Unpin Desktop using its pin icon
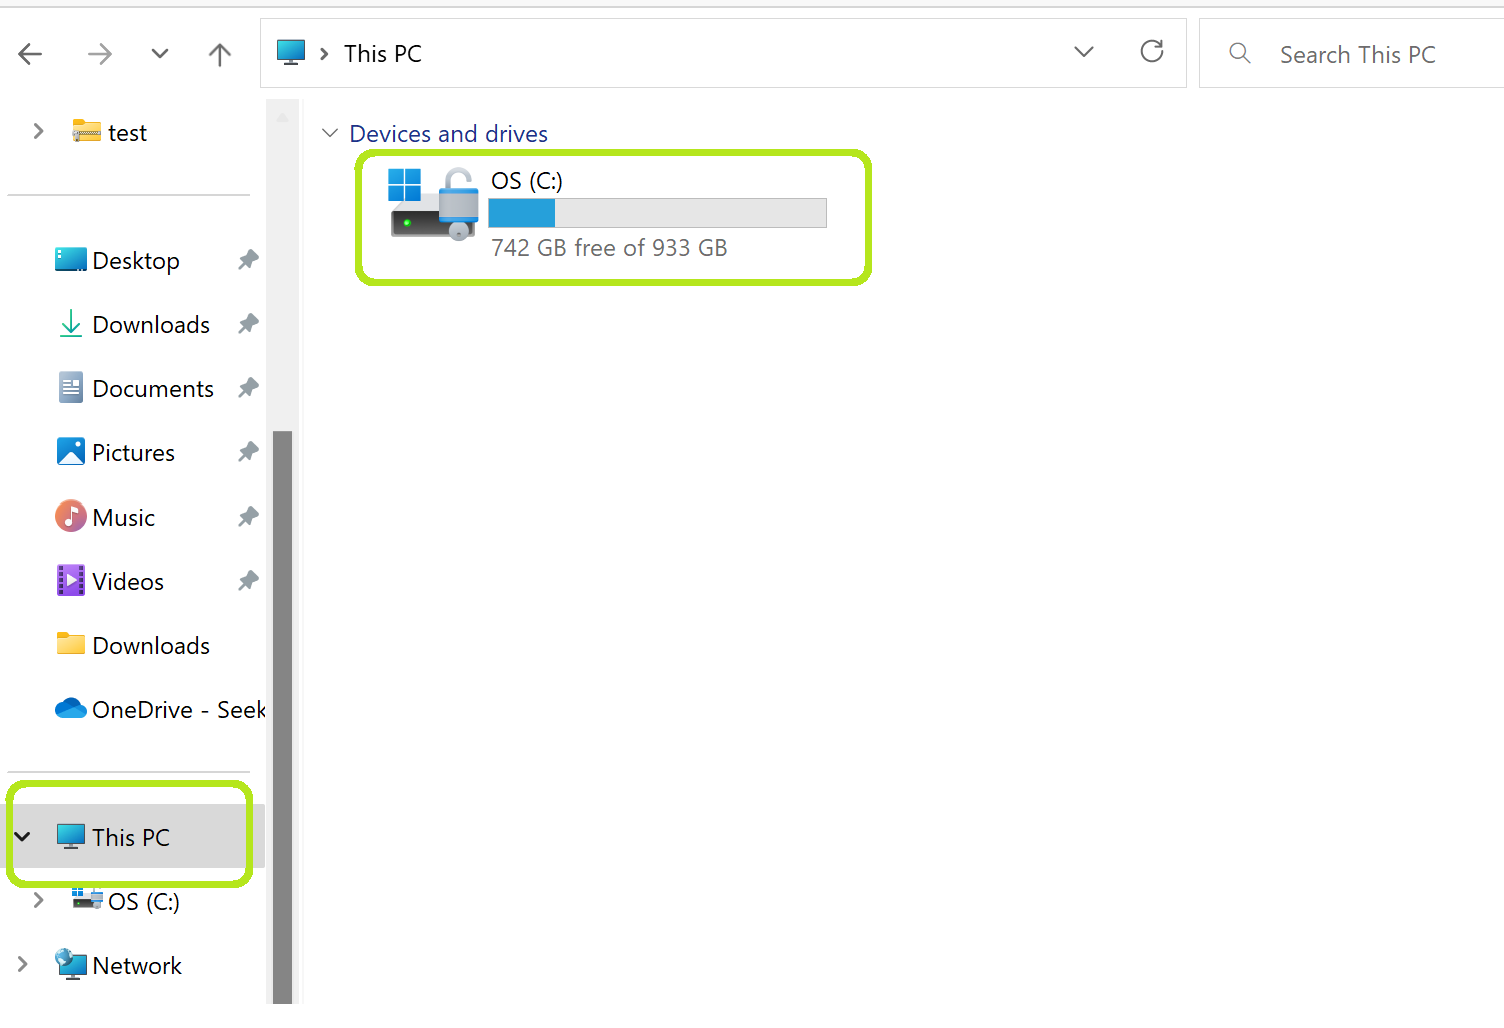This screenshot has width=1504, height=1028. point(248,260)
